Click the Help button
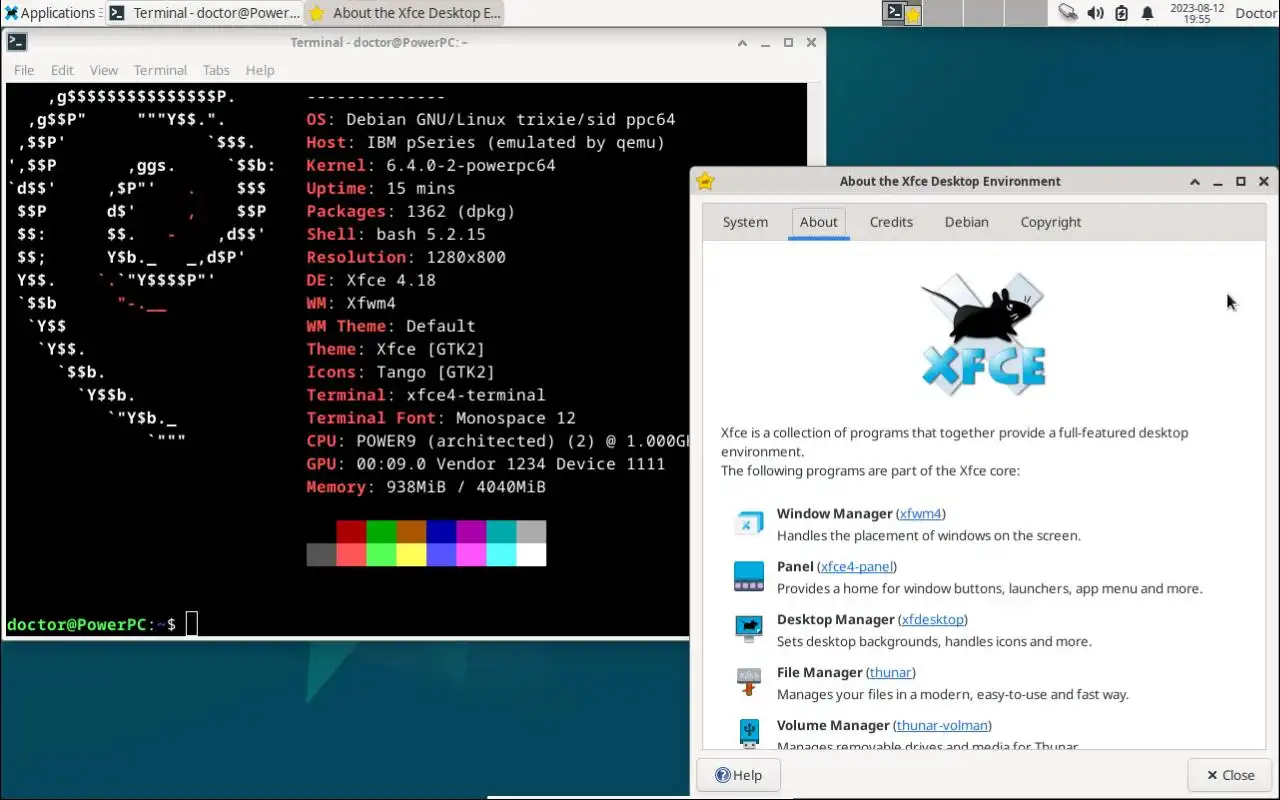This screenshot has height=800, width=1280. [738, 775]
